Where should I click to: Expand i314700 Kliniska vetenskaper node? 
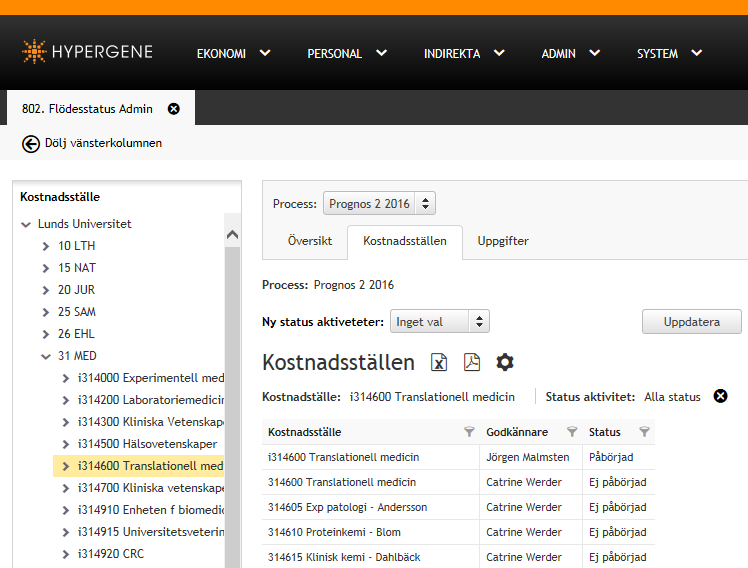(66, 488)
